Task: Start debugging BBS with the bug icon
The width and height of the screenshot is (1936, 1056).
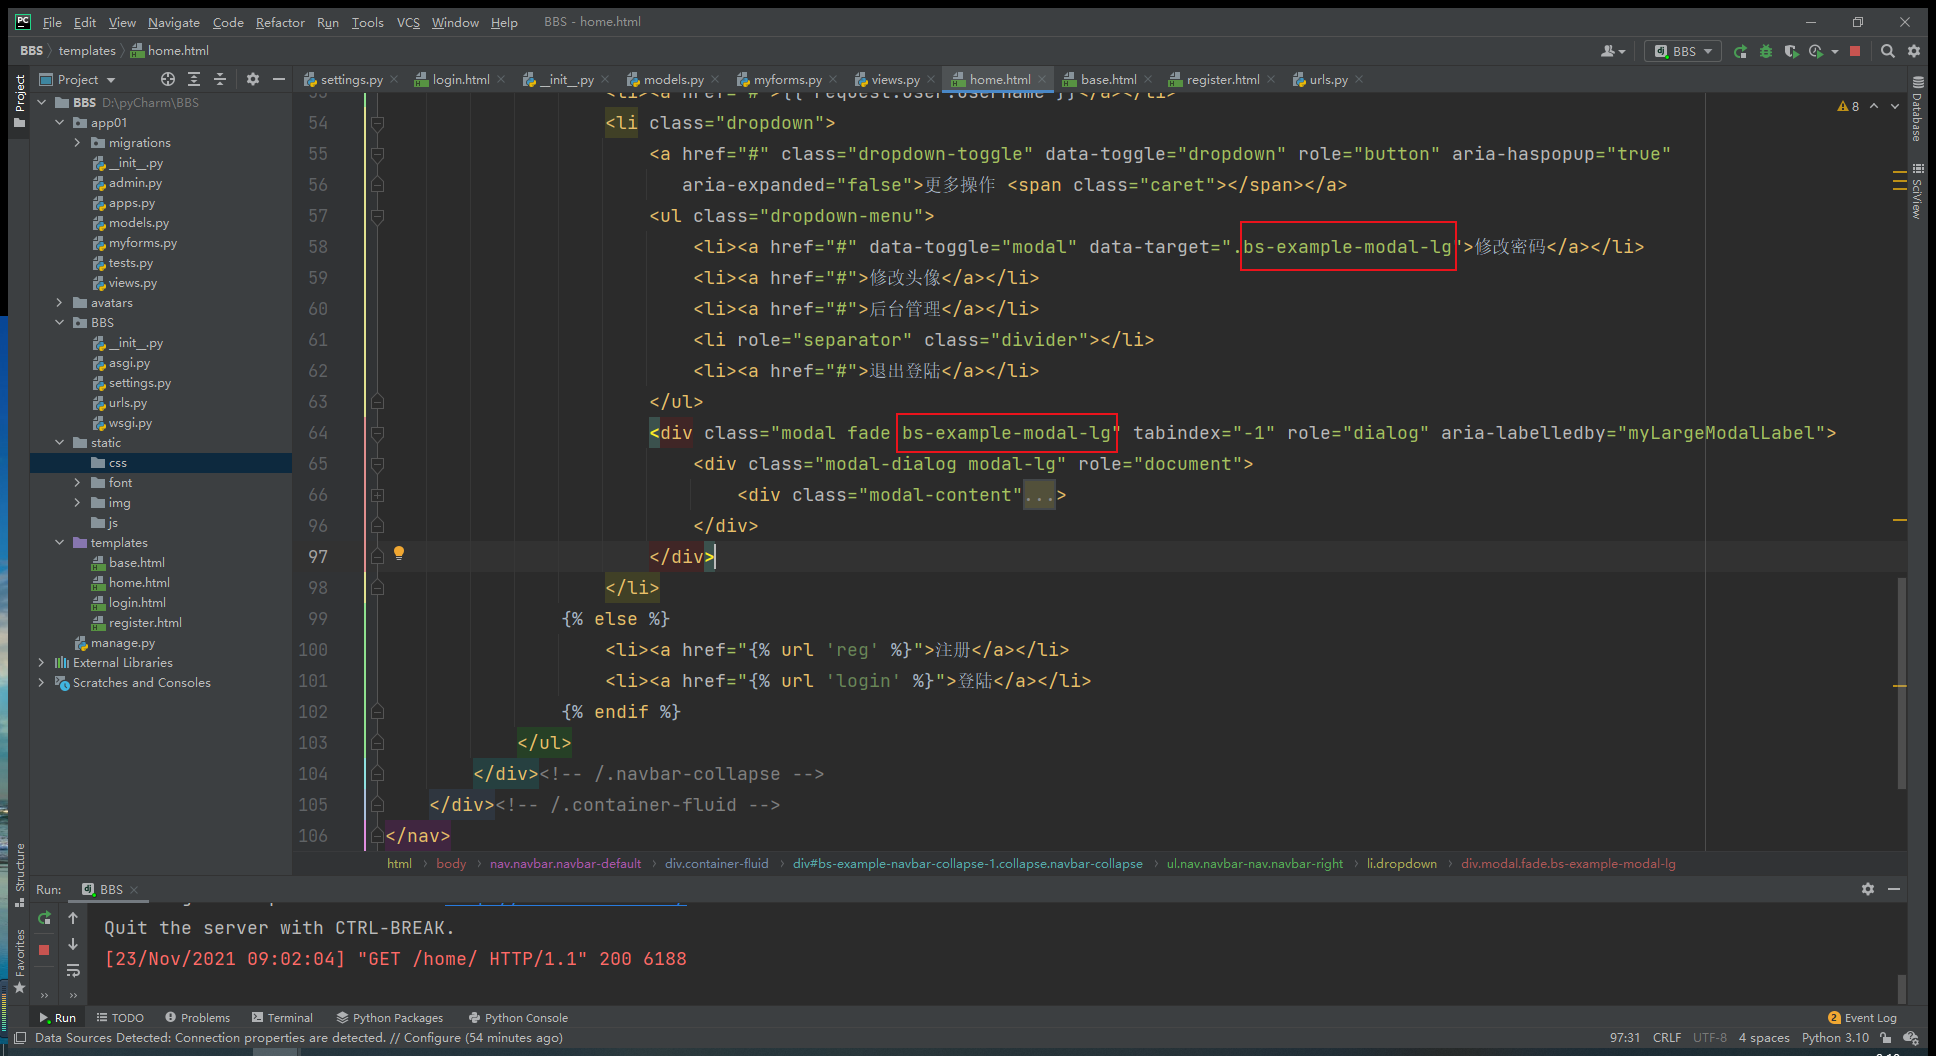Action: (x=1765, y=51)
